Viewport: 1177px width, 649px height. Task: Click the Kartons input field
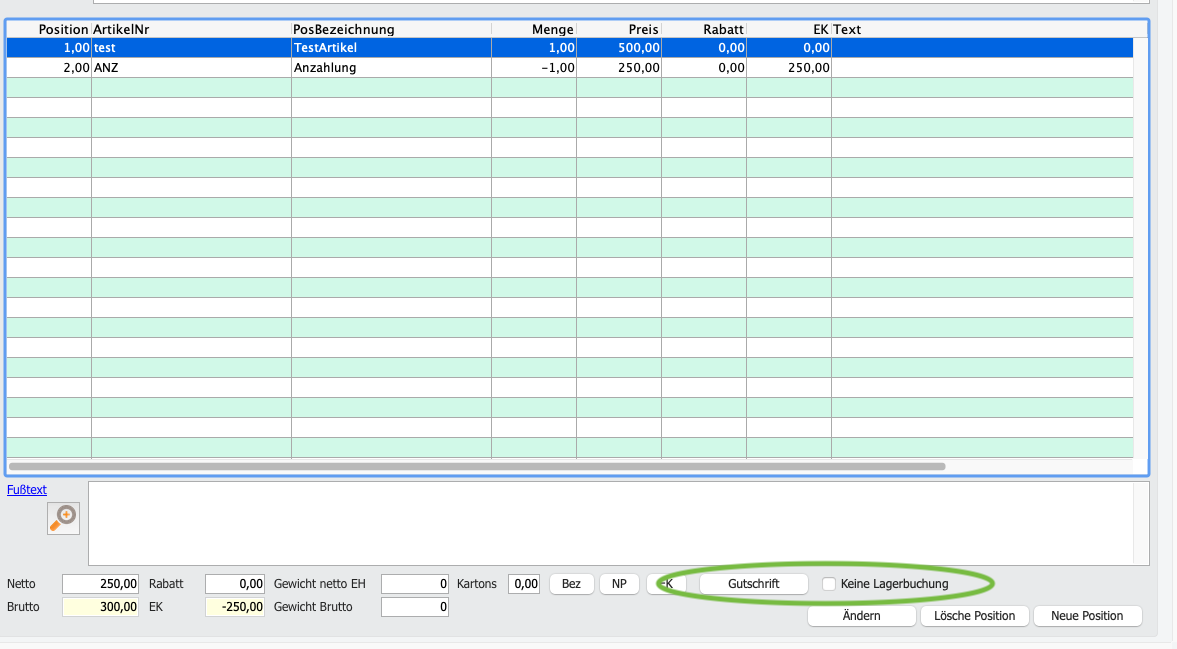pos(524,584)
